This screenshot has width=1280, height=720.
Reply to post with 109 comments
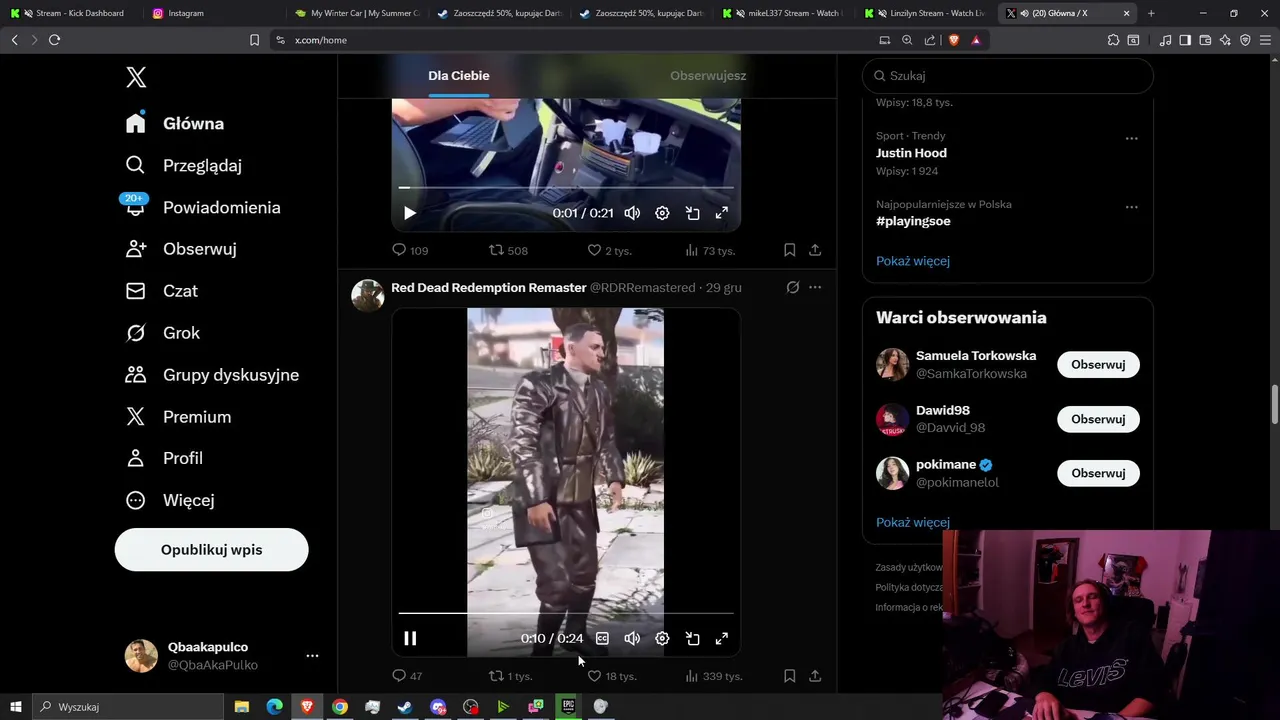[410, 250]
